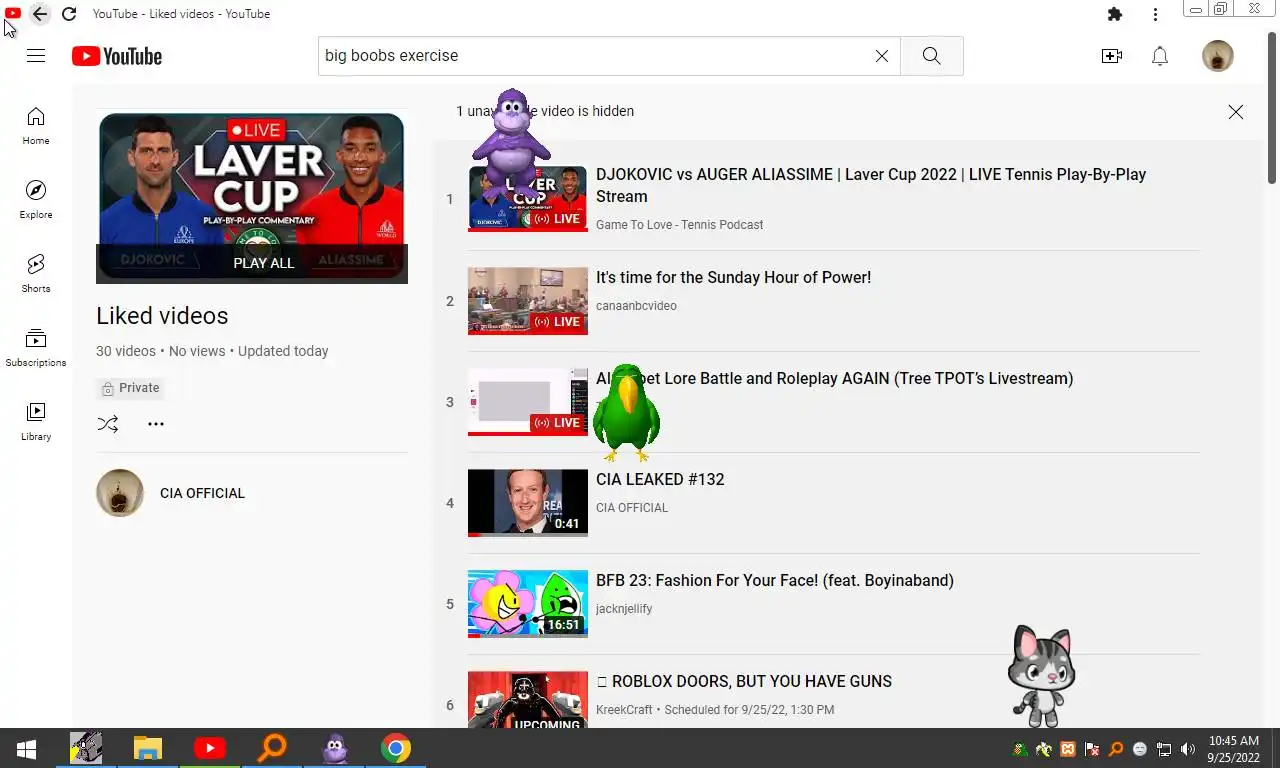
Task: Open the Create video icon
Action: pyautogui.click(x=1112, y=56)
